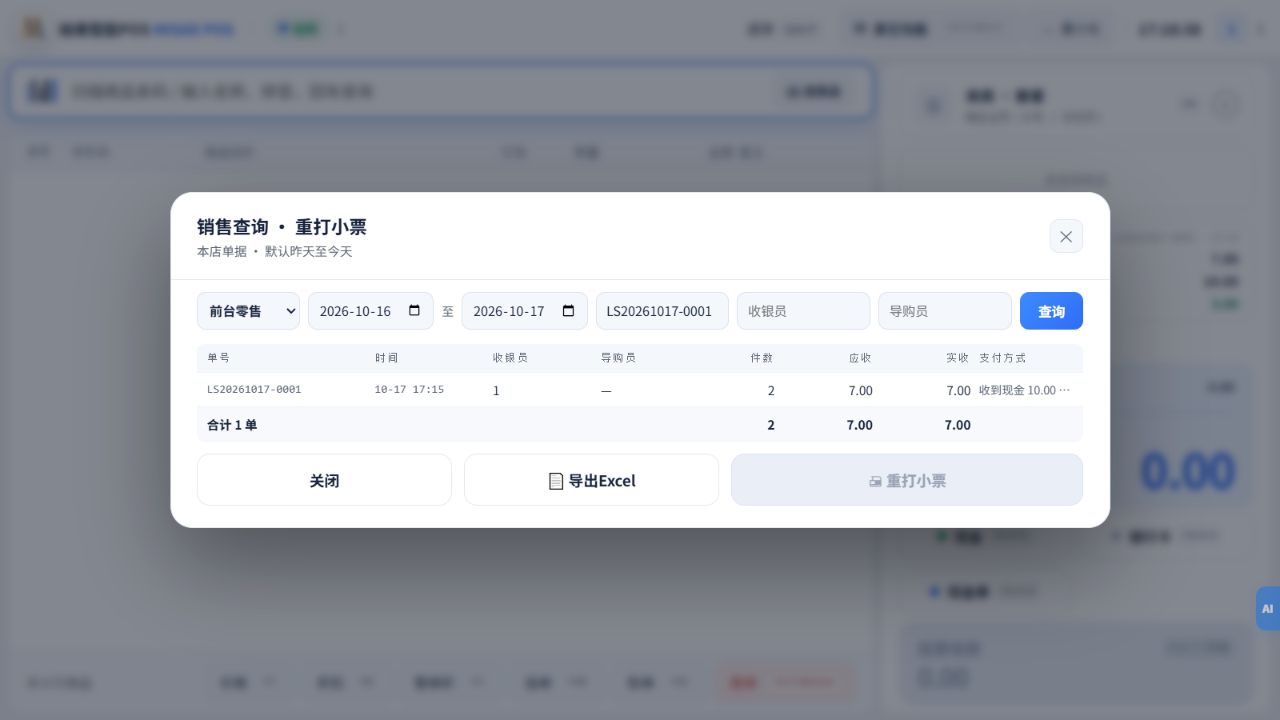Click the — 导购员 cell in the order row

pos(606,391)
